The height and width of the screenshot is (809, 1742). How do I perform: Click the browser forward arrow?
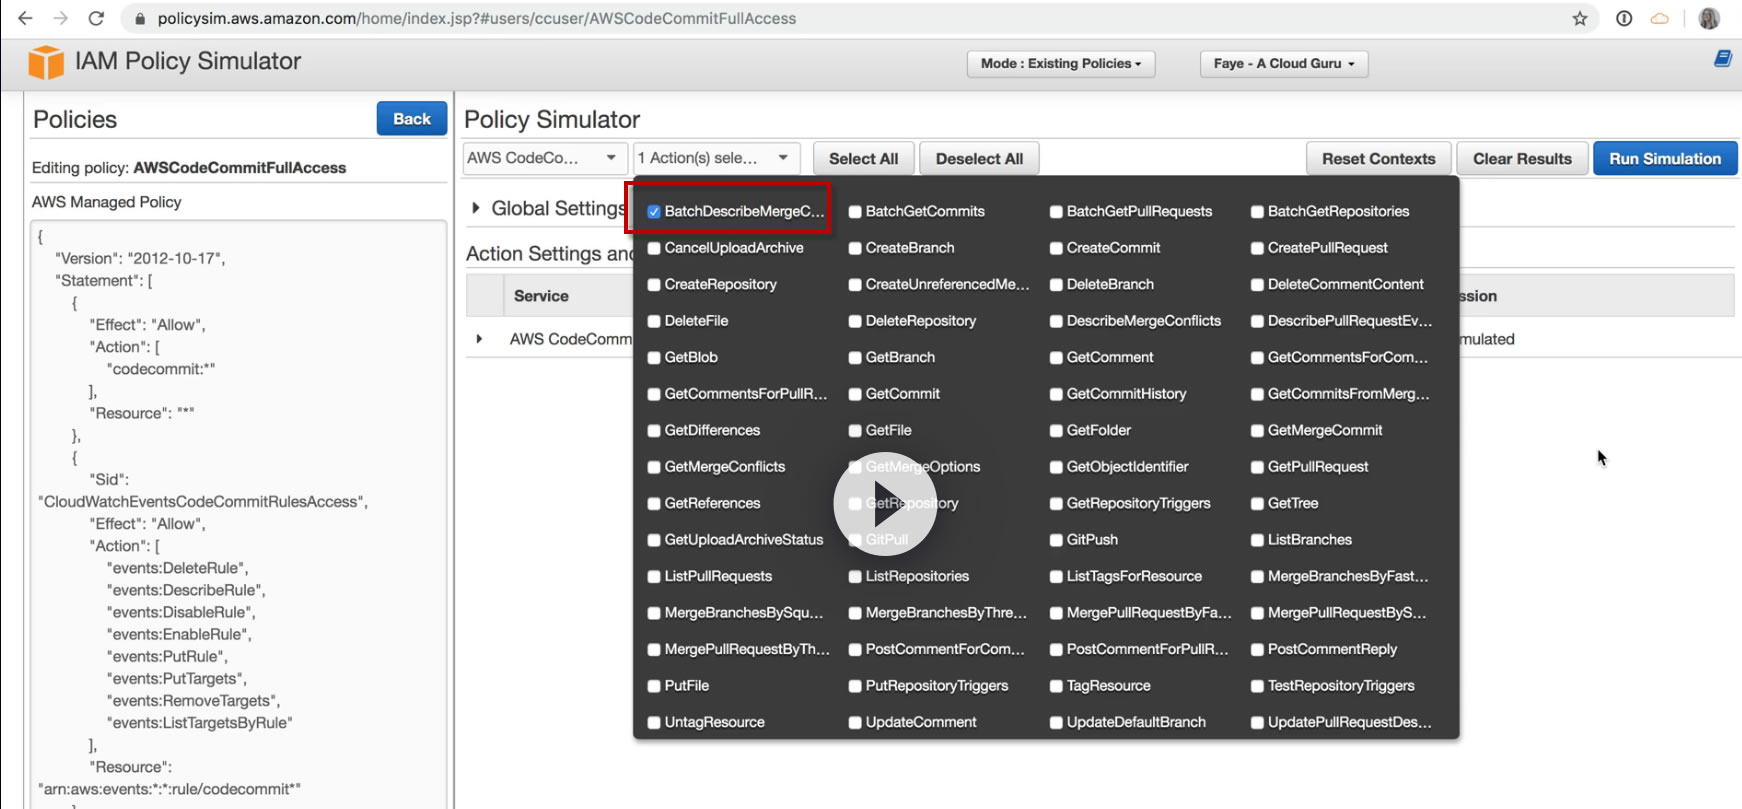60,18
